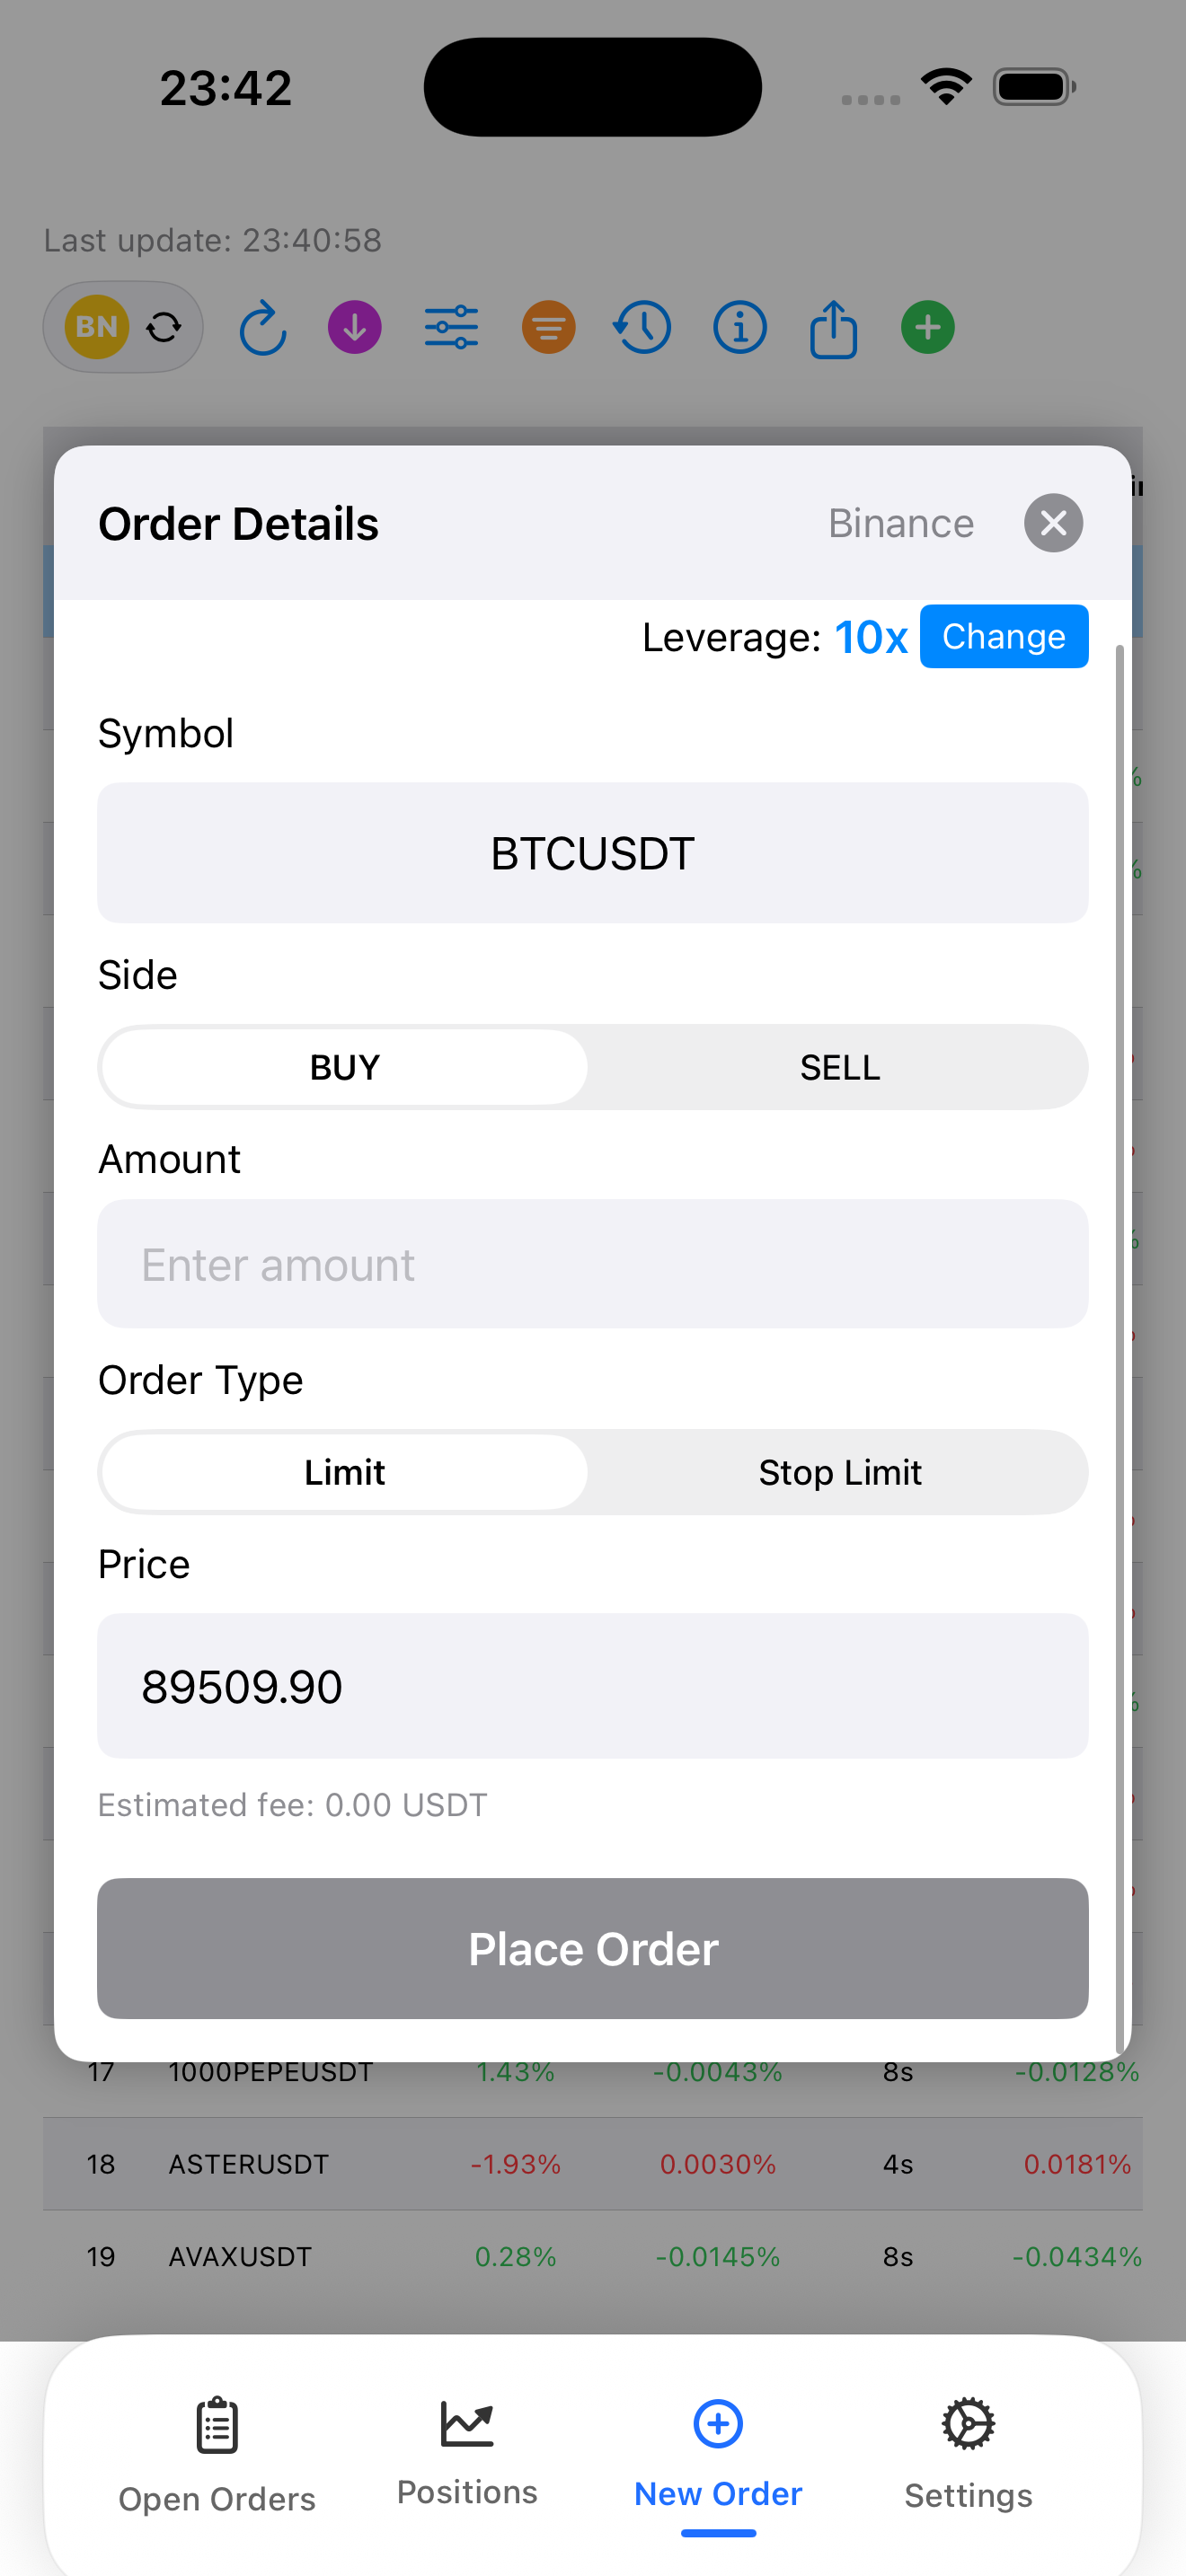This screenshot has width=1186, height=2576.
Task: Focus the Enter amount field
Action: [593, 1264]
